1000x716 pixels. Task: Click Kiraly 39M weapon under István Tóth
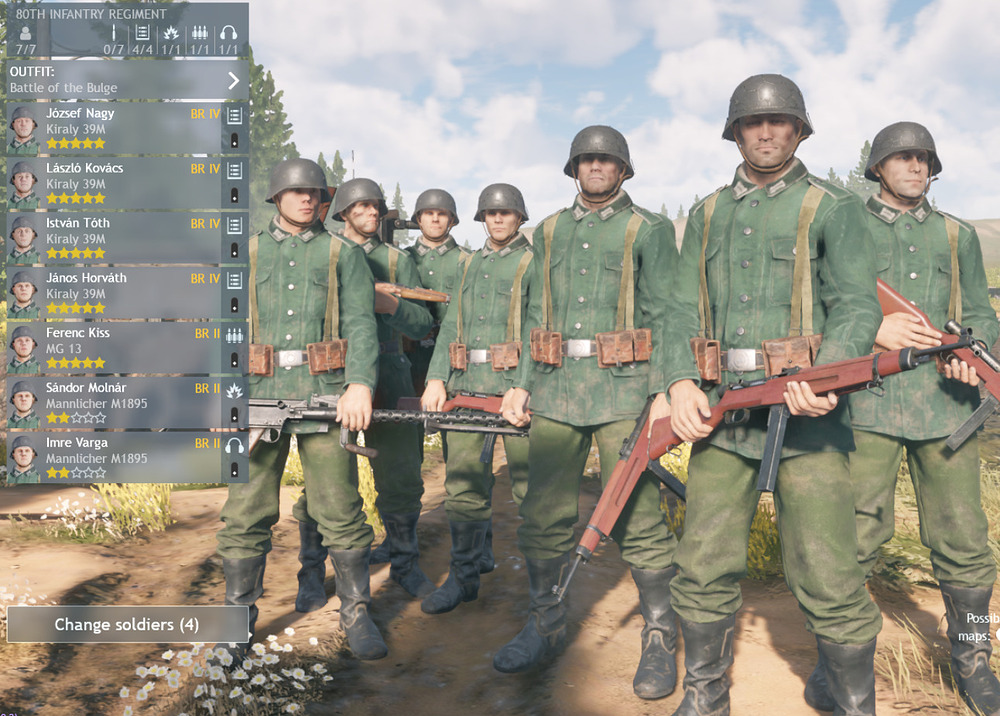(75, 239)
